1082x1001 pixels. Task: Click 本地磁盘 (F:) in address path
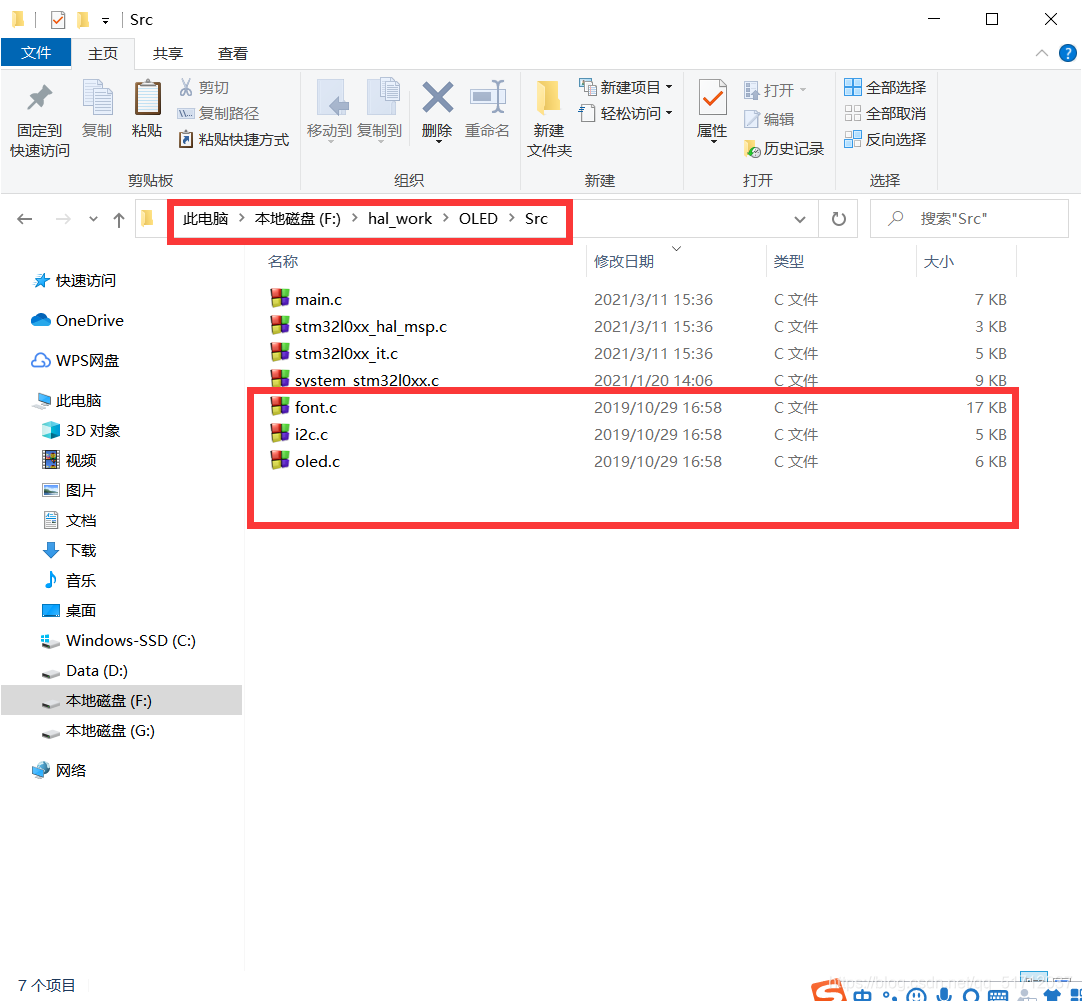point(297,219)
